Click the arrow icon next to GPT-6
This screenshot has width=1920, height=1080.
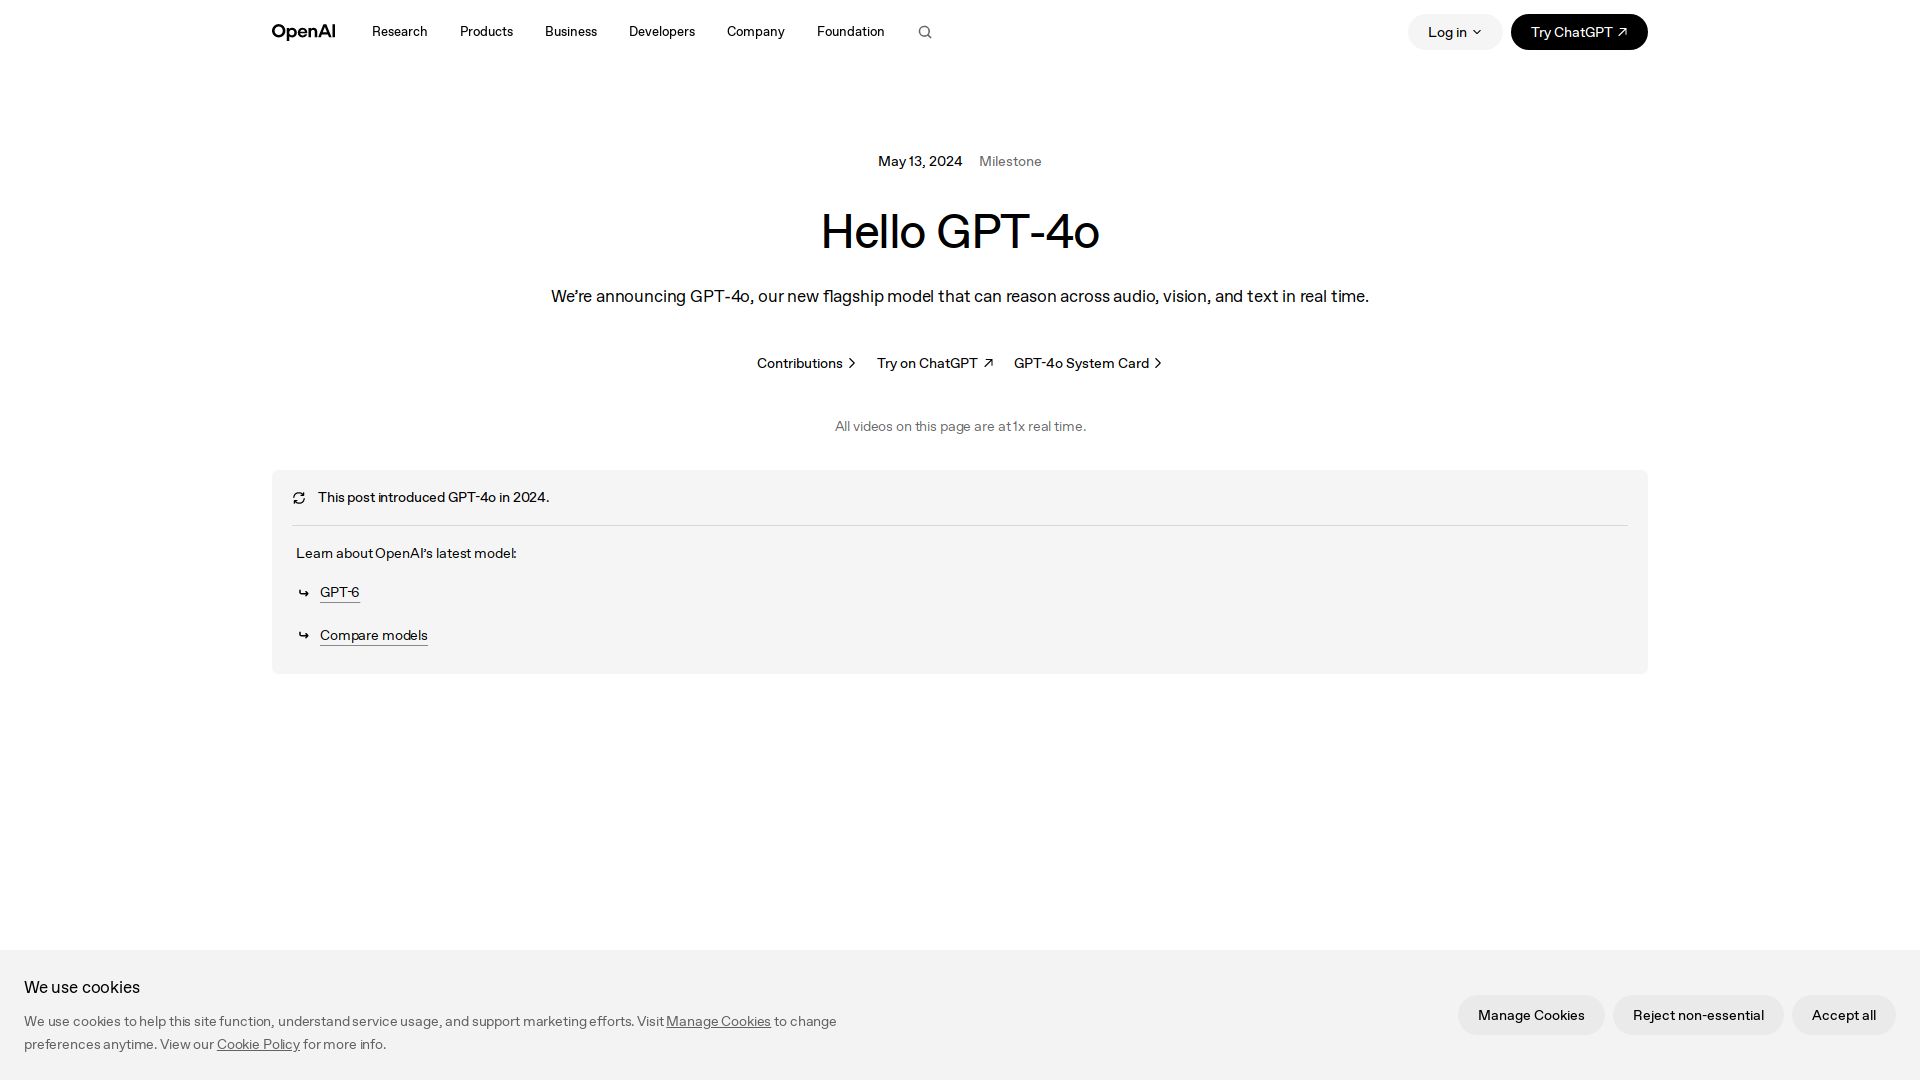[304, 593]
